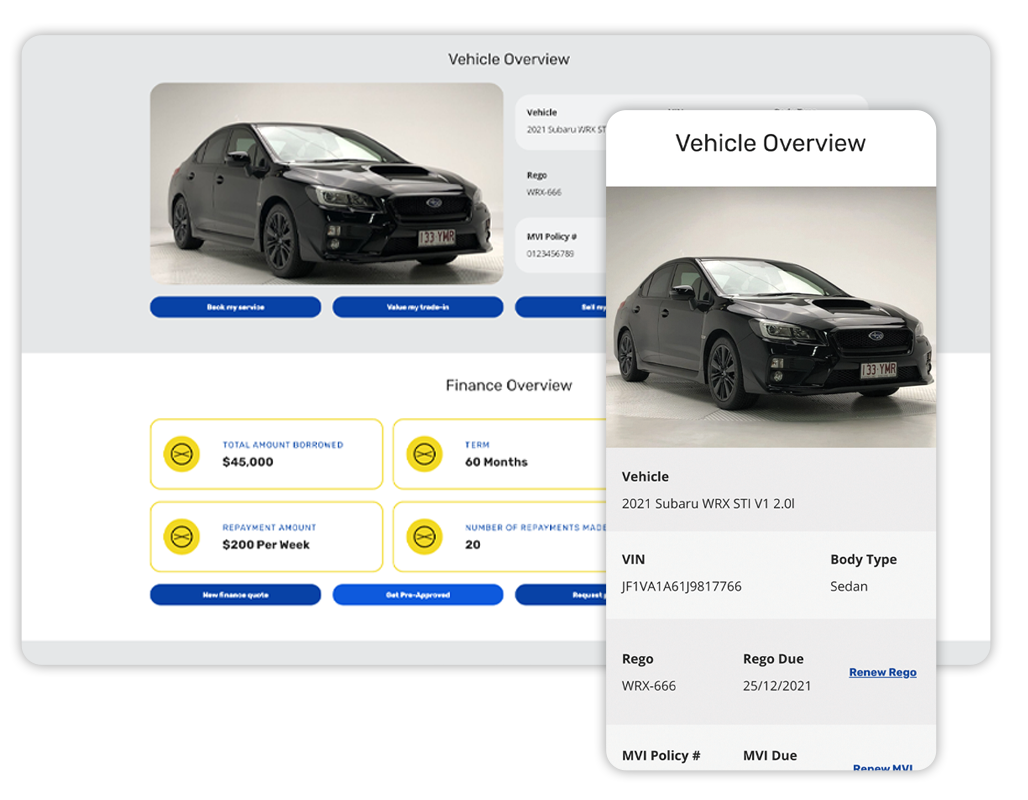Image resolution: width=1028 pixels, height=800 pixels.
Task: Click the MVI Due label in mobile panel
Action: [770, 755]
